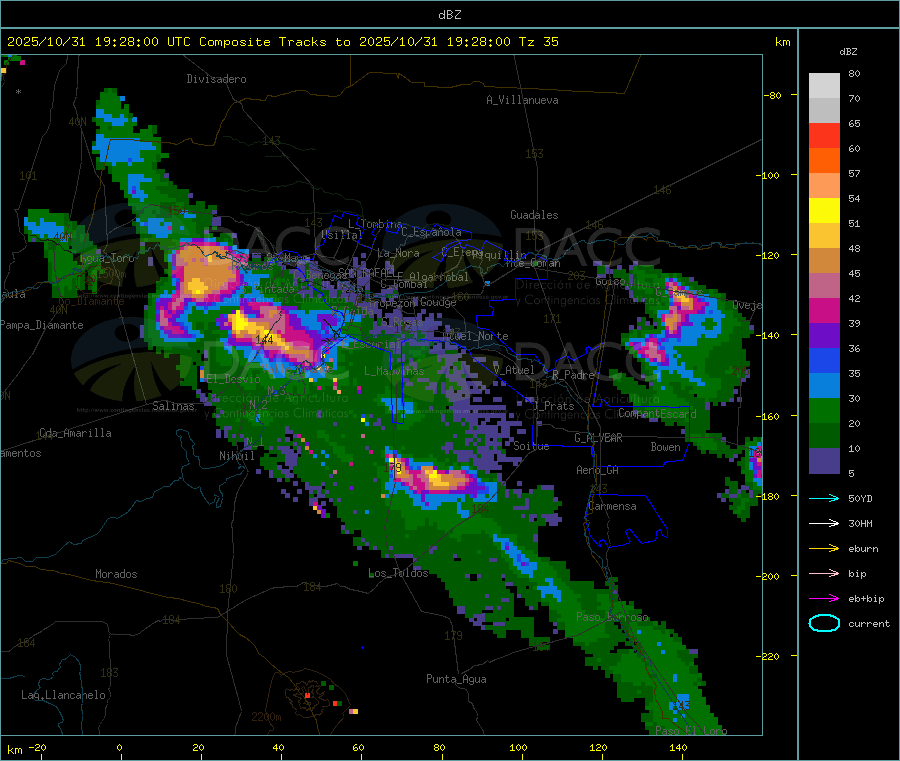900x761 pixels.
Task: Click the Los_Toldos map label
Action: click(x=398, y=573)
